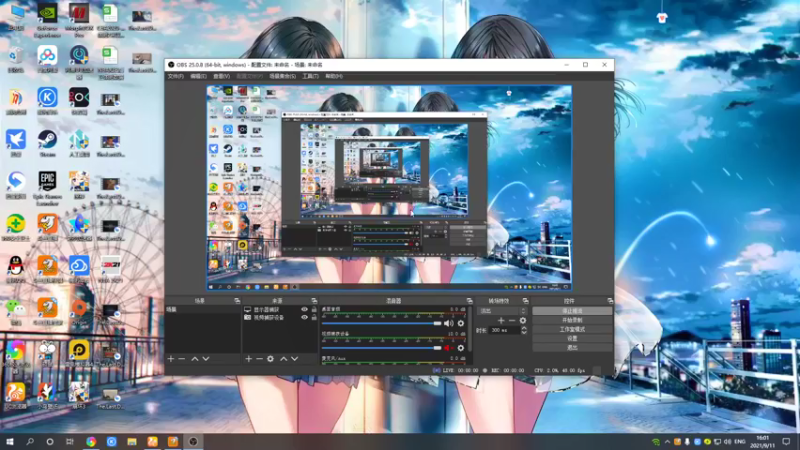Hide the 视频捕获设备 video capture source
Image resolution: width=800 pixels, height=450 pixels.
click(305, 317)
